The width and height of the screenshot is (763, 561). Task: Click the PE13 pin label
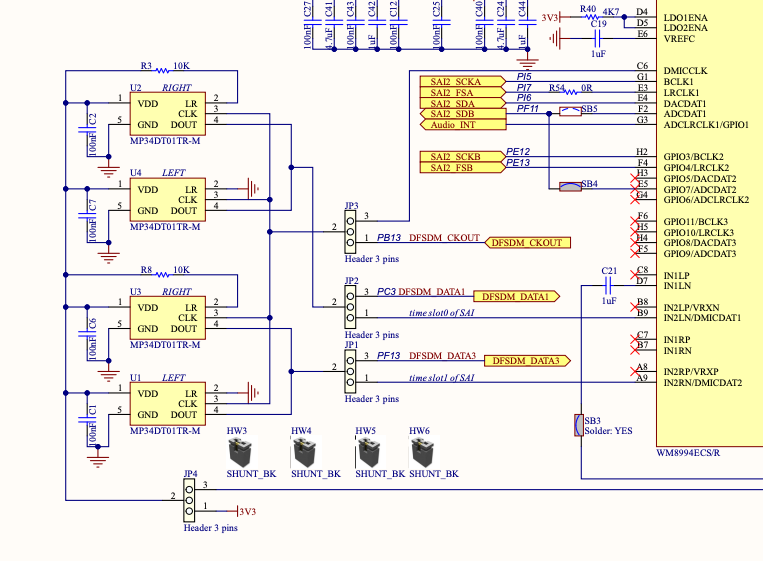coord(518,163)
